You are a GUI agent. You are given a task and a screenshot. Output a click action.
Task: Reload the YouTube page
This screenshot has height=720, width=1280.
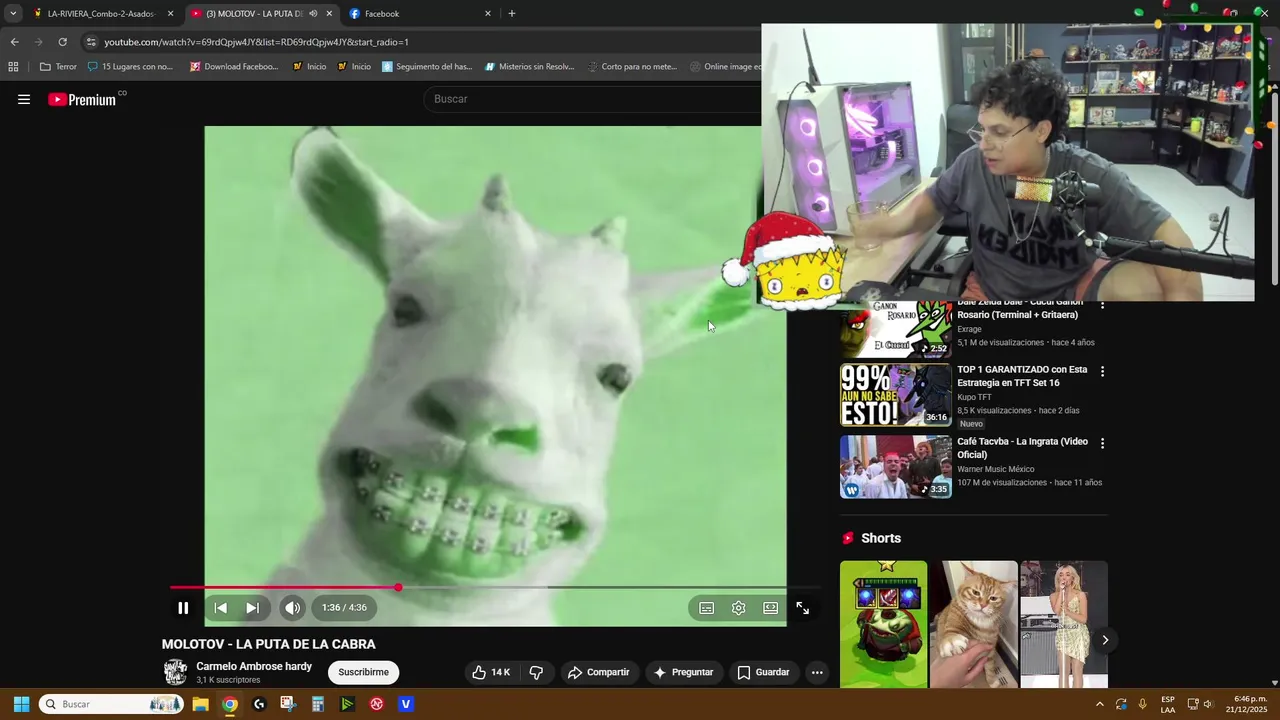click(x=63, y=42)
